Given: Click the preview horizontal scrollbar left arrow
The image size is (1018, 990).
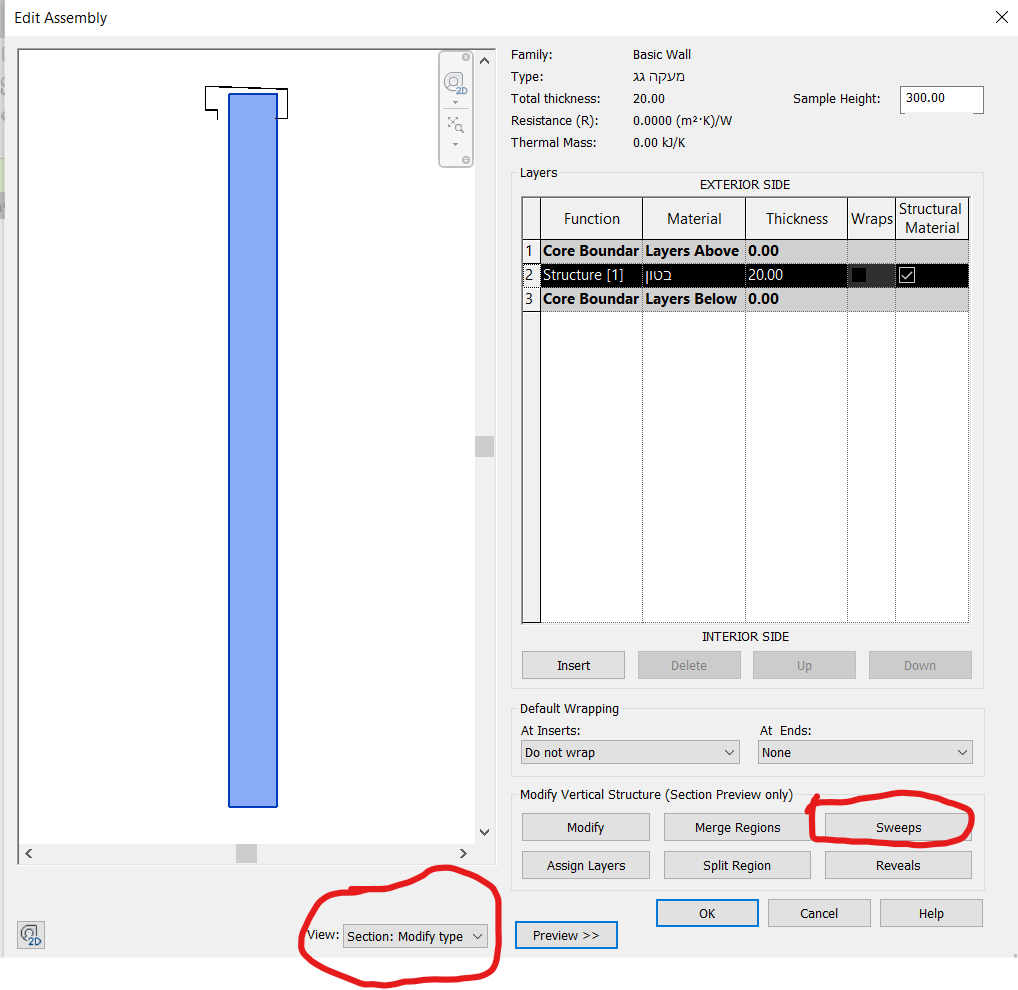Looking at the screenshot, I should coord(29,853).
